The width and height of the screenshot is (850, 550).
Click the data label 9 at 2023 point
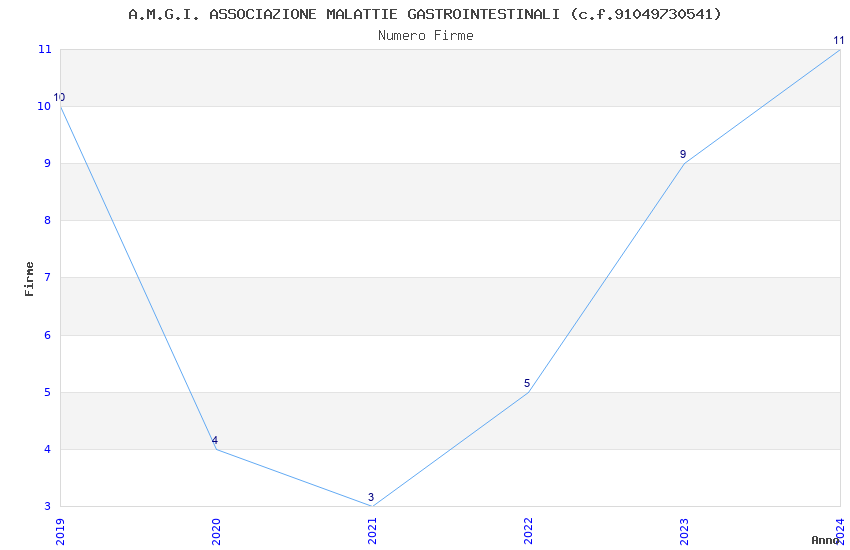tap(683, 154)
